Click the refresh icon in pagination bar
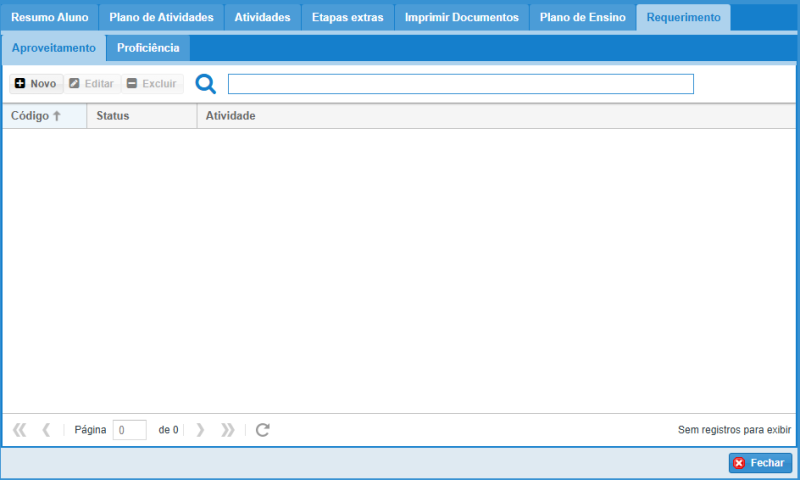 (x=263, y=430)
